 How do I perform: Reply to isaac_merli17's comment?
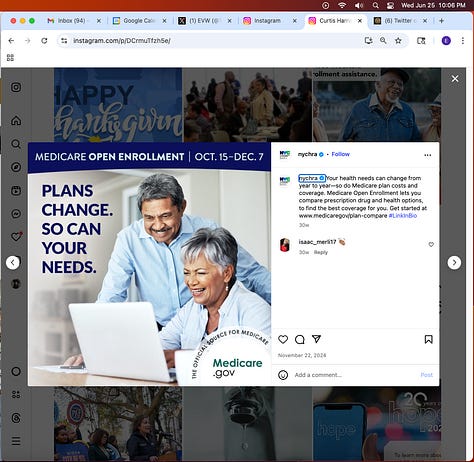pos(321,252)
